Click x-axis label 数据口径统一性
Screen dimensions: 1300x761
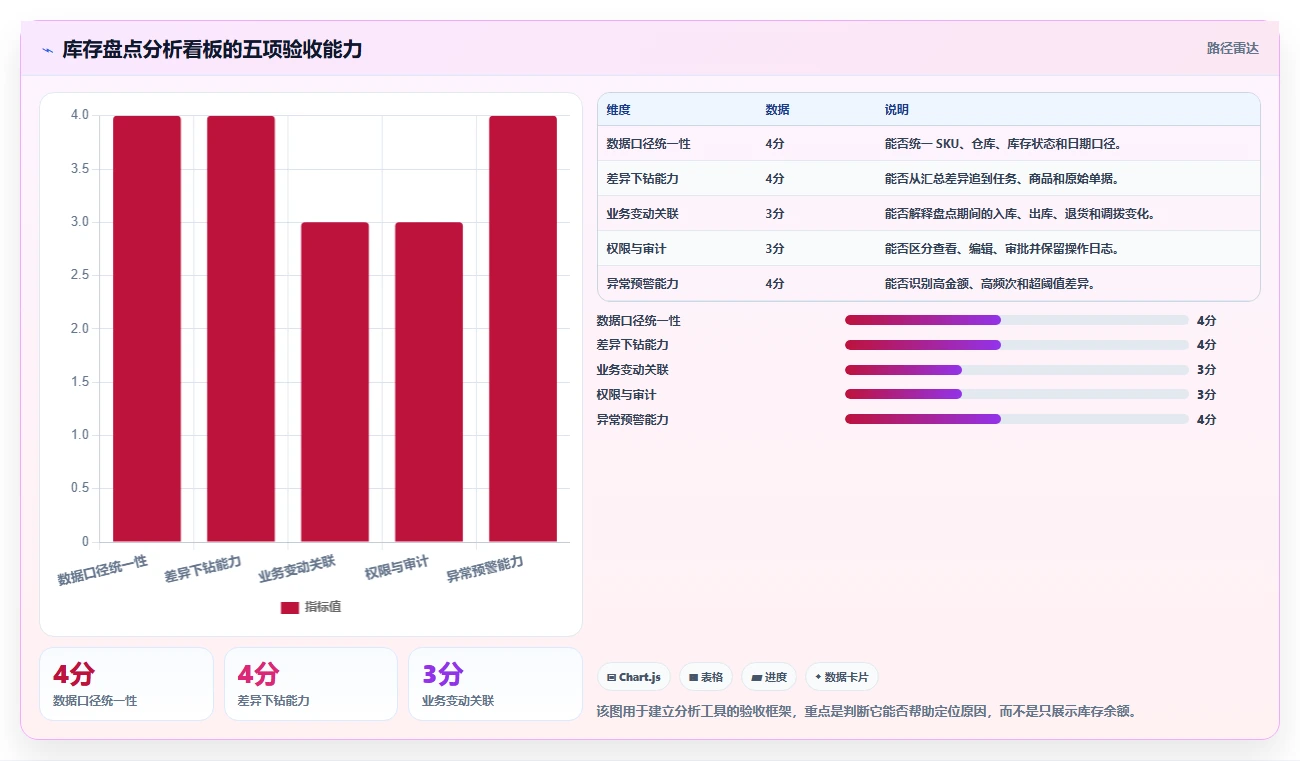point(103,570)
